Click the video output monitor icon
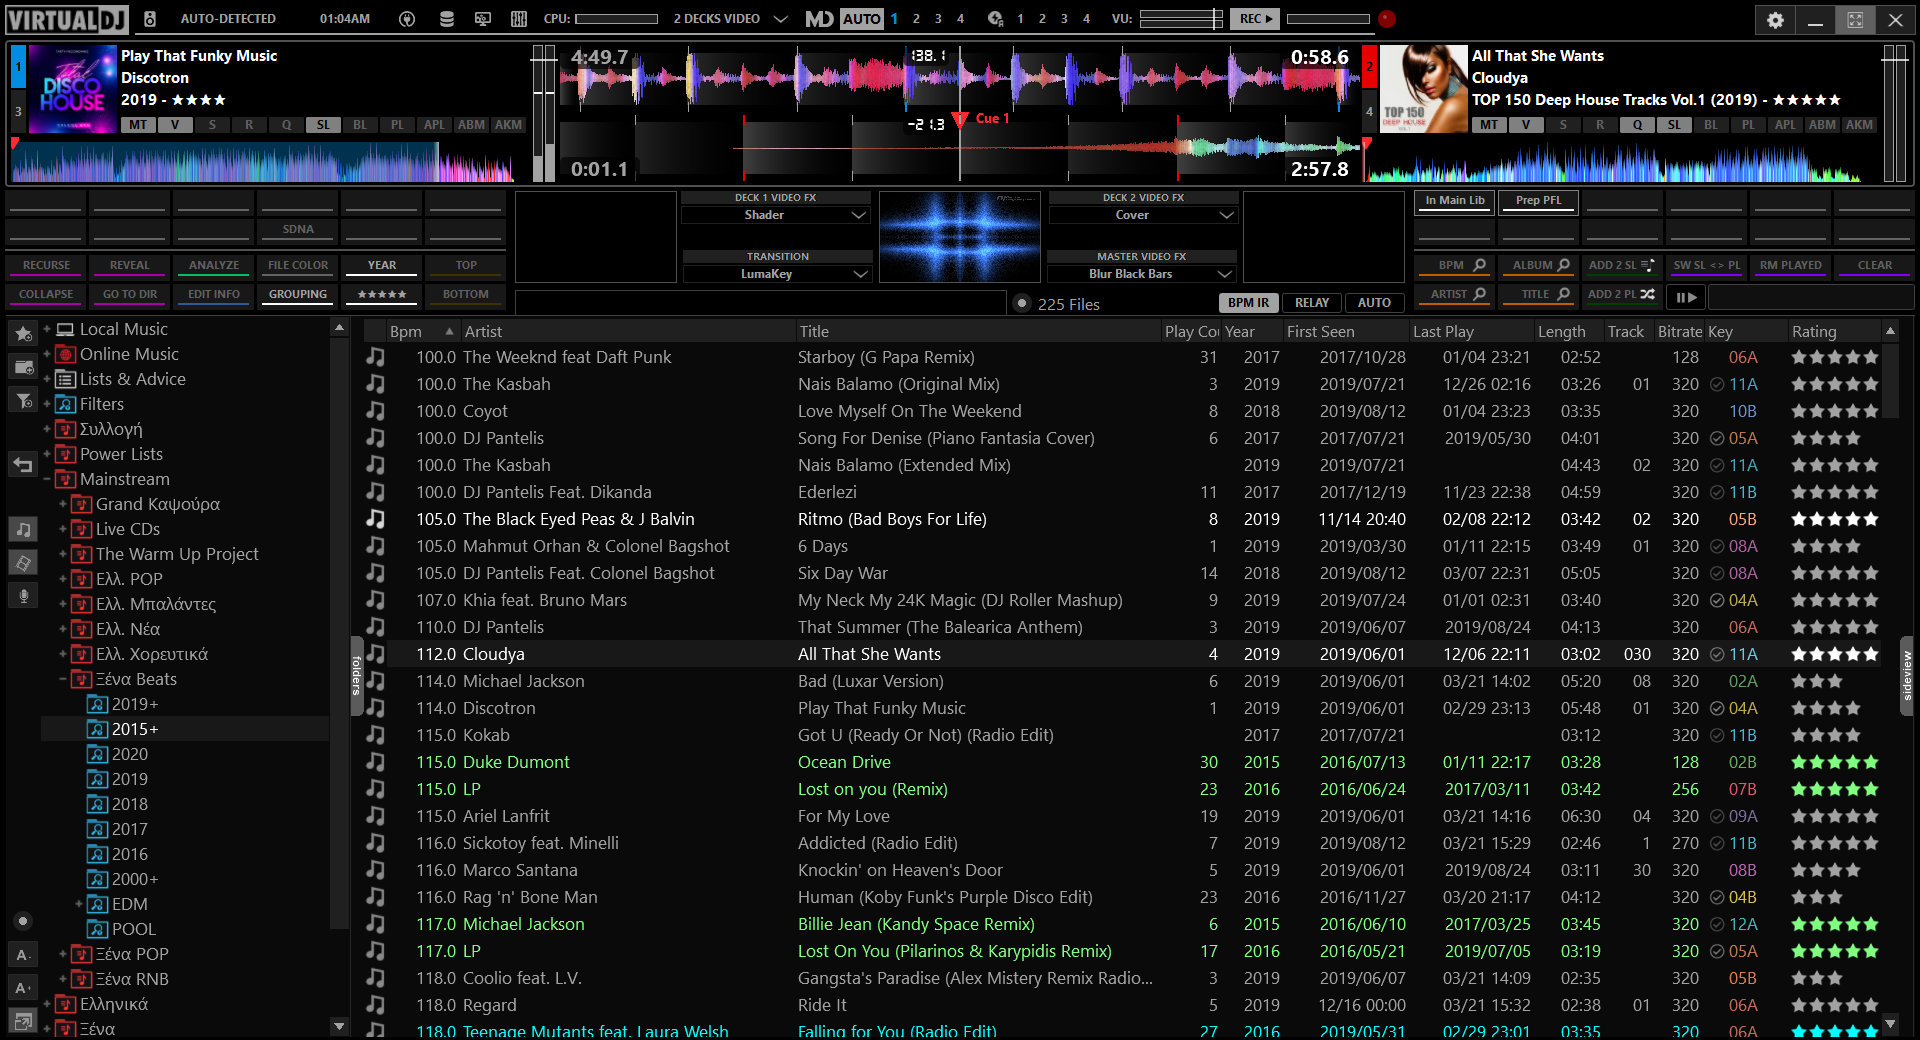Screen dimensions: 1920x1040 (x=483, y=18)
